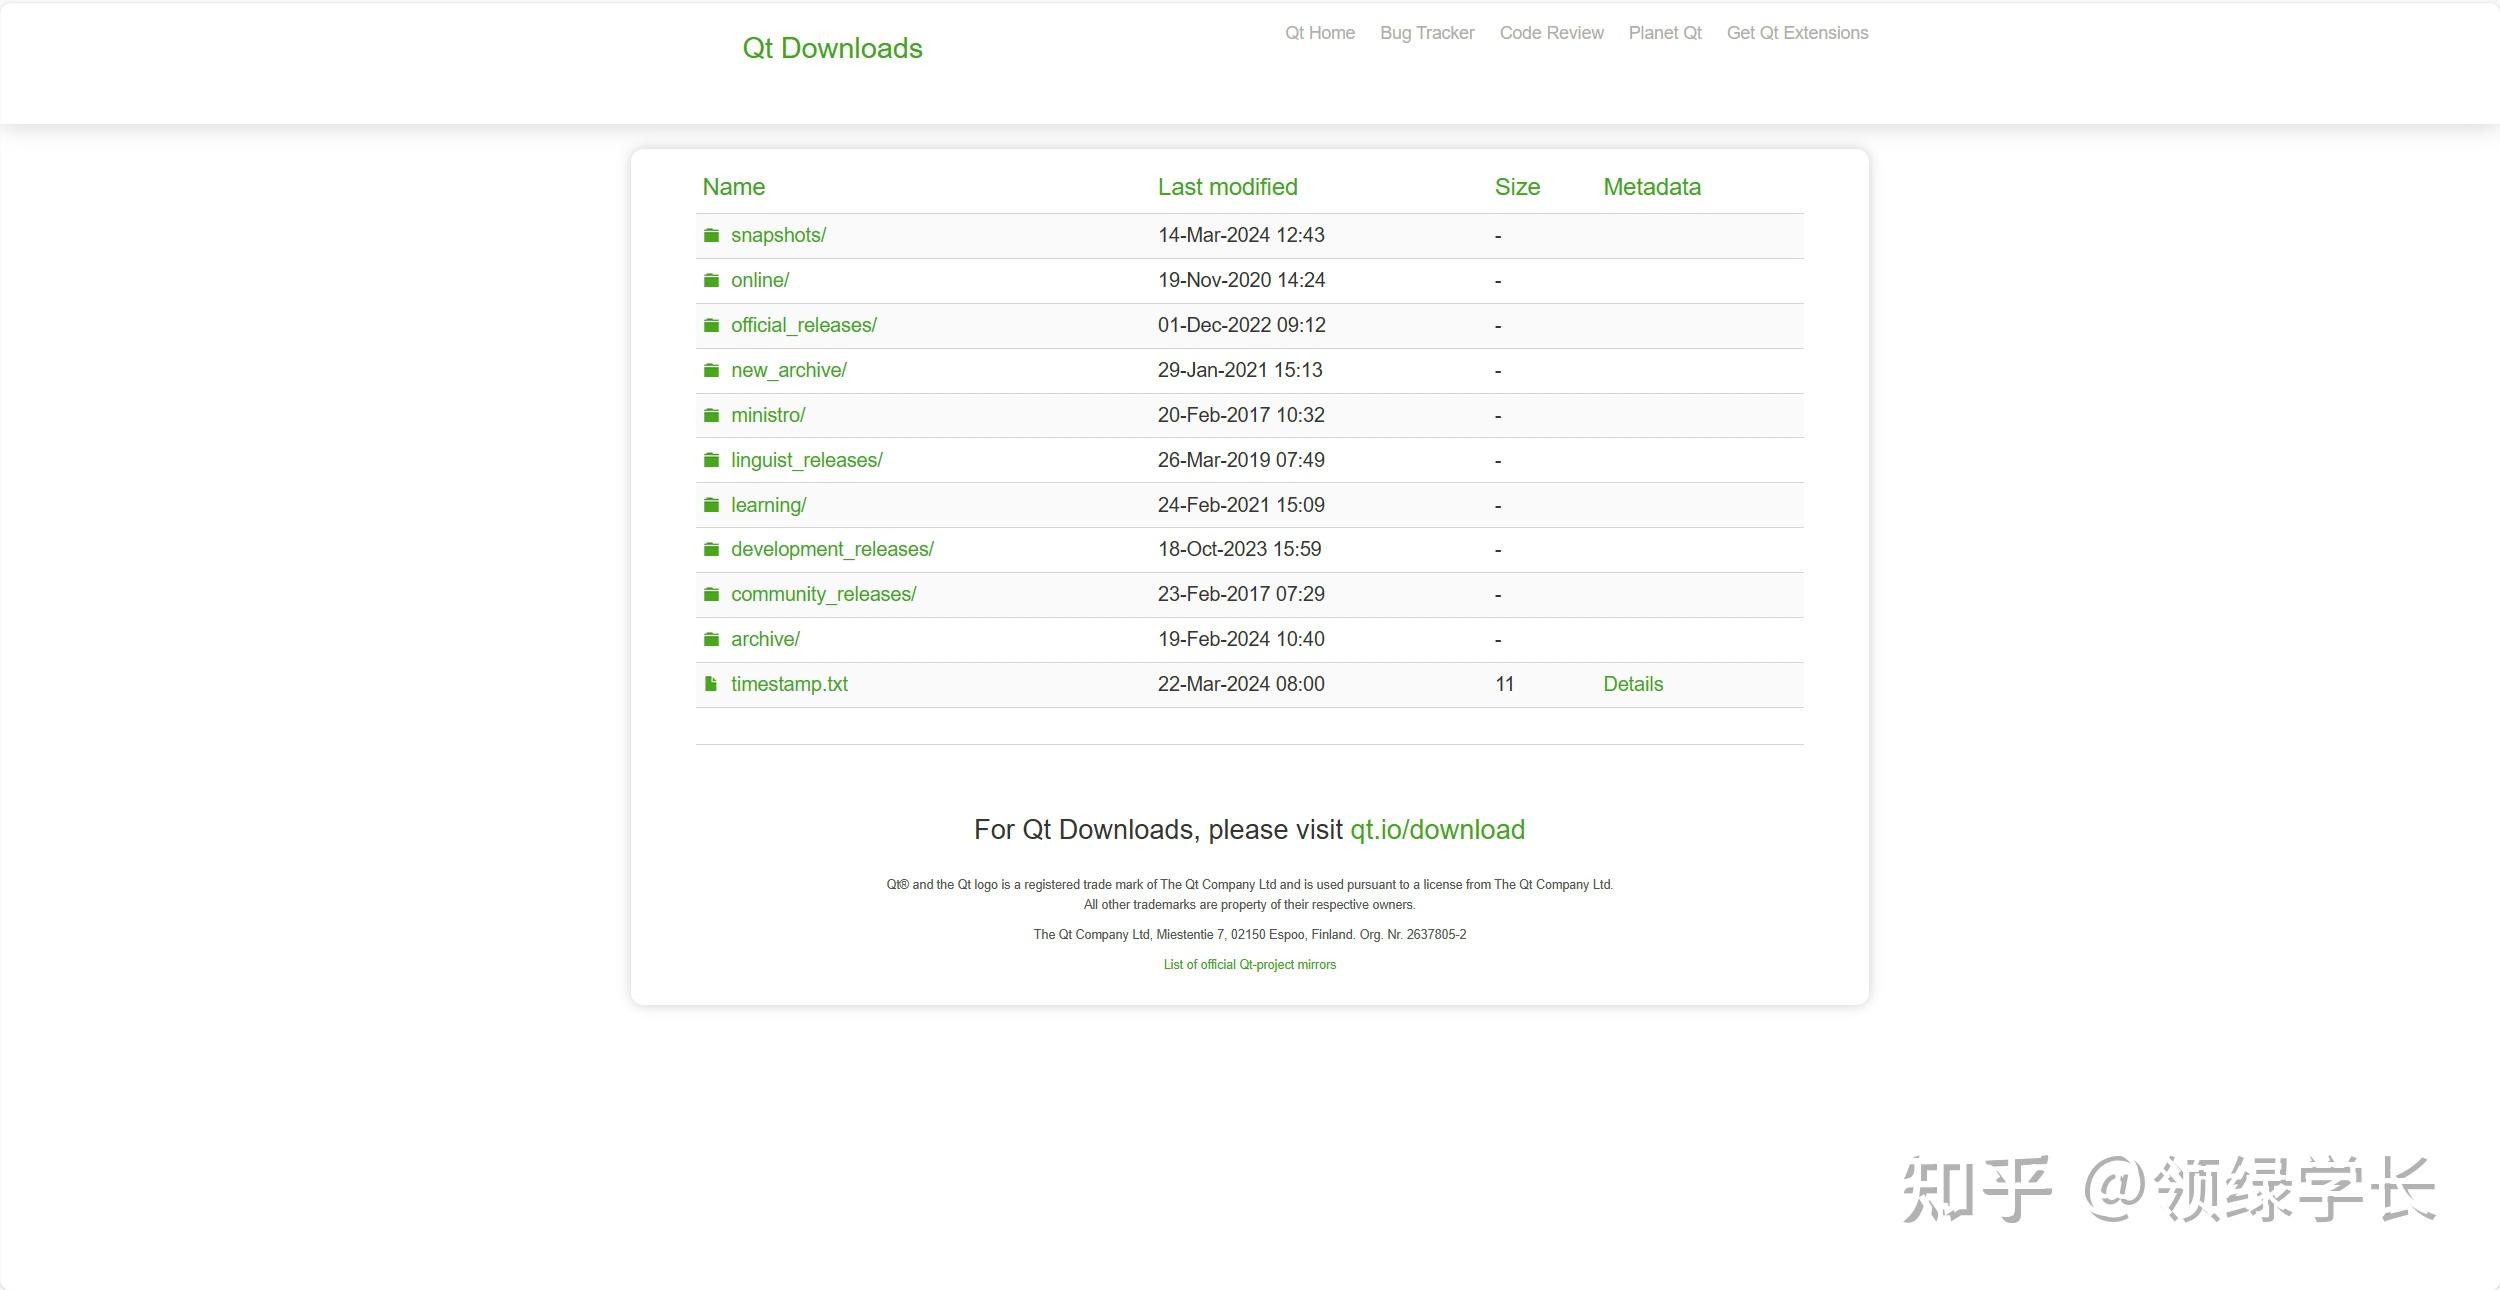View Details metadata for timestamp.txt

pyautogui.click(x=1632, y=684)
